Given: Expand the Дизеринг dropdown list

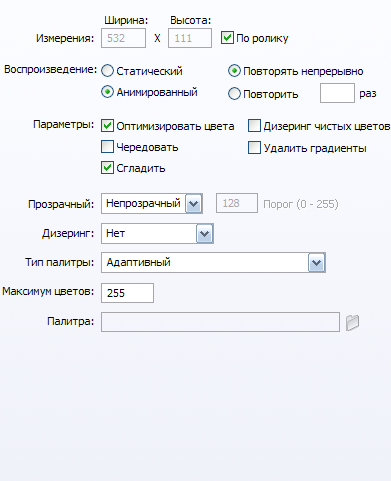Looking at the screenshot, I should coord(204,234).
